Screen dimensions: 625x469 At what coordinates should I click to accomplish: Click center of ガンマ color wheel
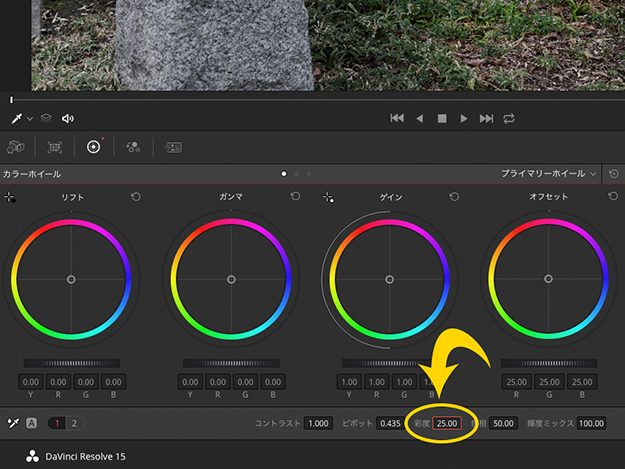pyautogui.click(x=231, y=279)
